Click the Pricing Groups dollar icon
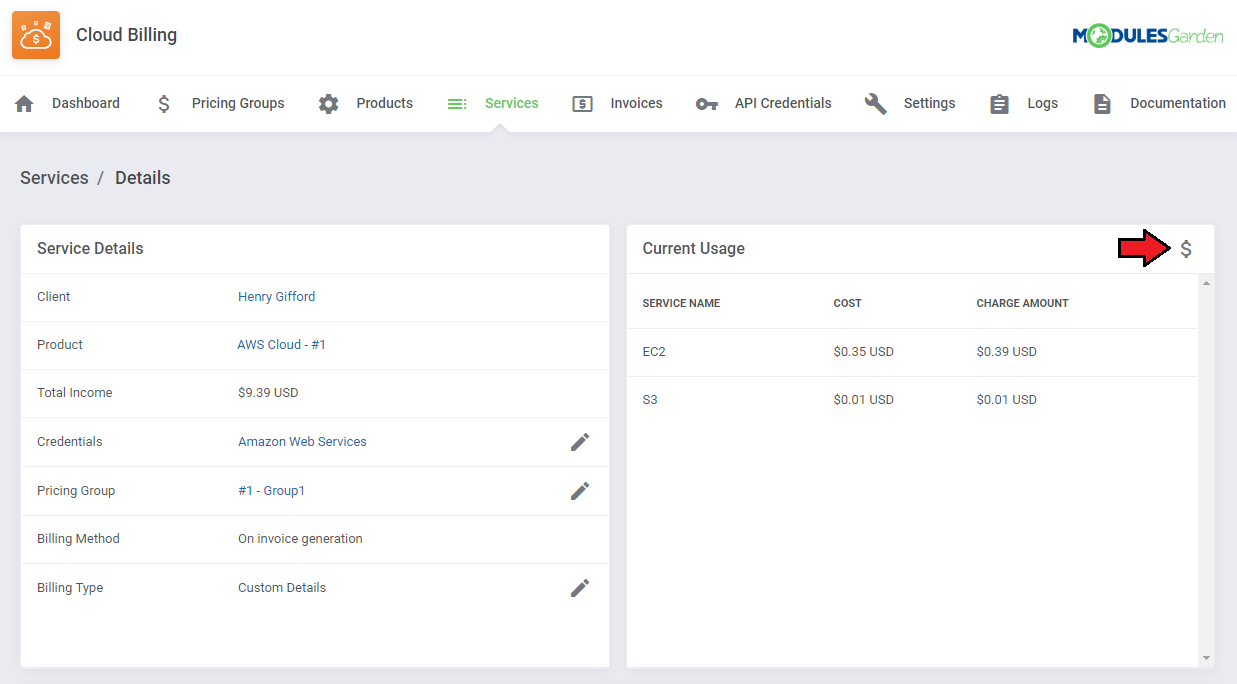 coord(164,104)
